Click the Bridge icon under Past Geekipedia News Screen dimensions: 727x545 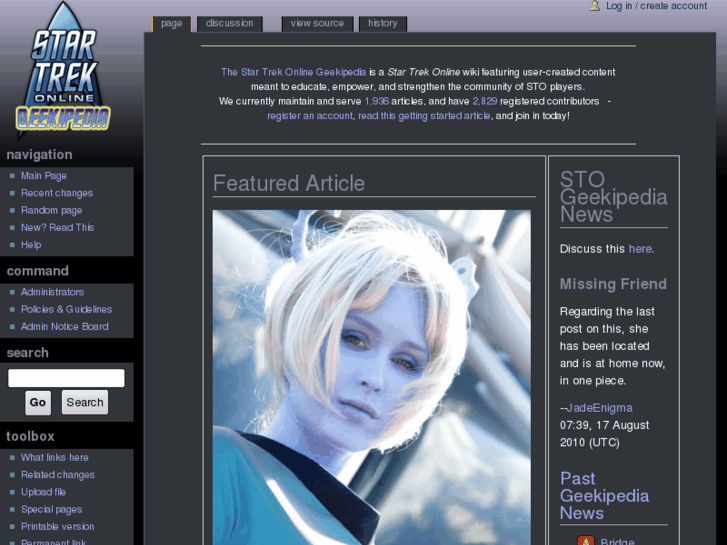586,540
